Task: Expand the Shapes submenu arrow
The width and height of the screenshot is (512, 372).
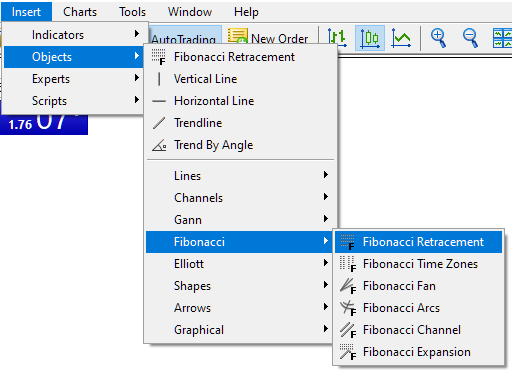Action: (326, 285)
